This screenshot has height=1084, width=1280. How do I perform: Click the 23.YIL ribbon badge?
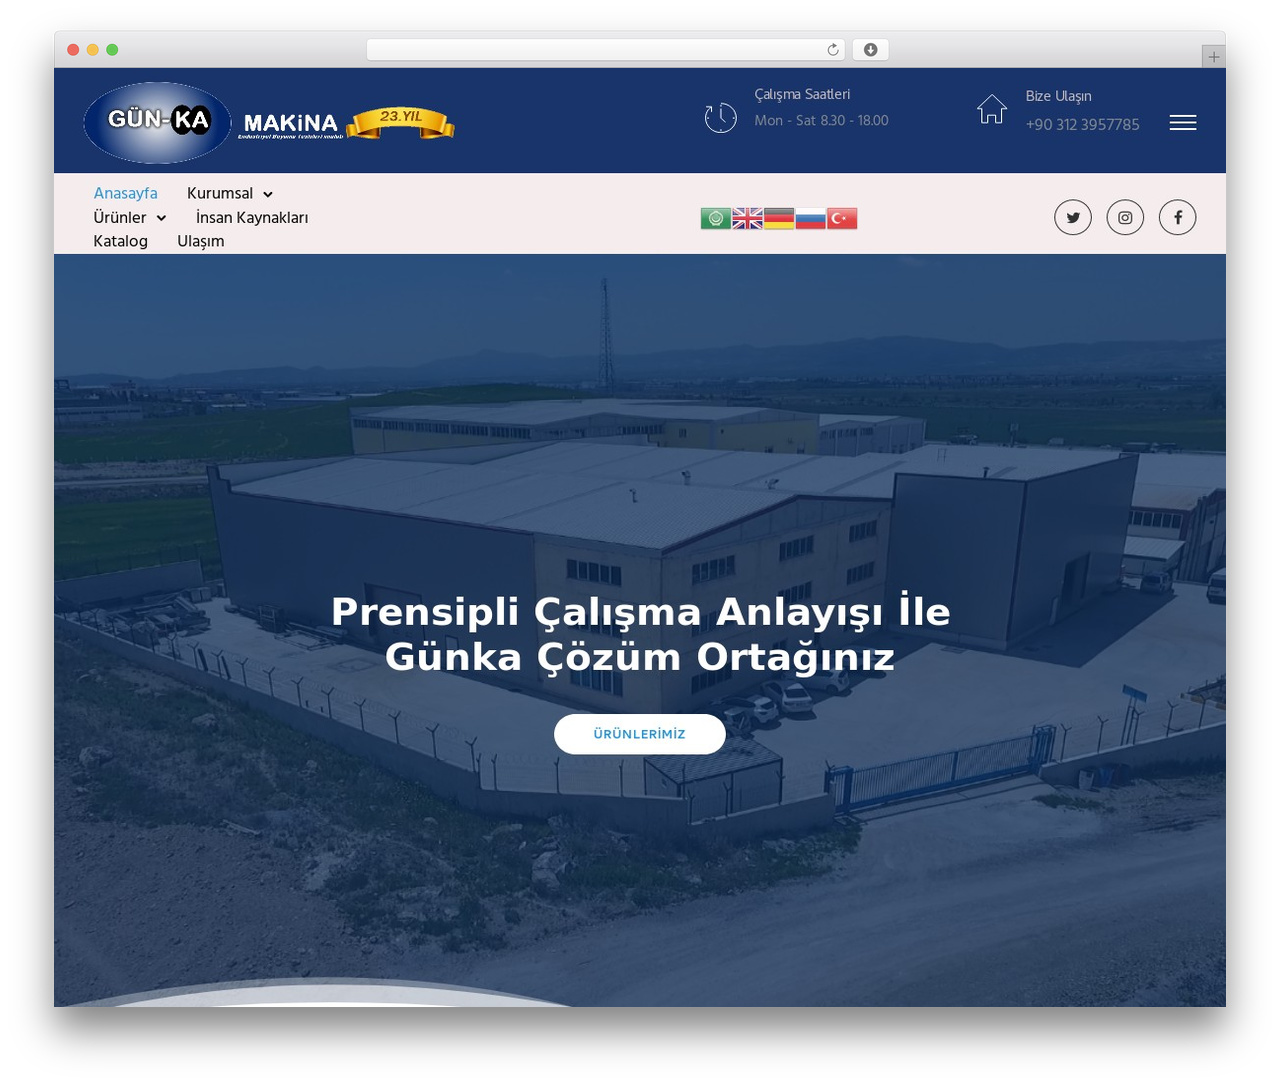[401, 122]
